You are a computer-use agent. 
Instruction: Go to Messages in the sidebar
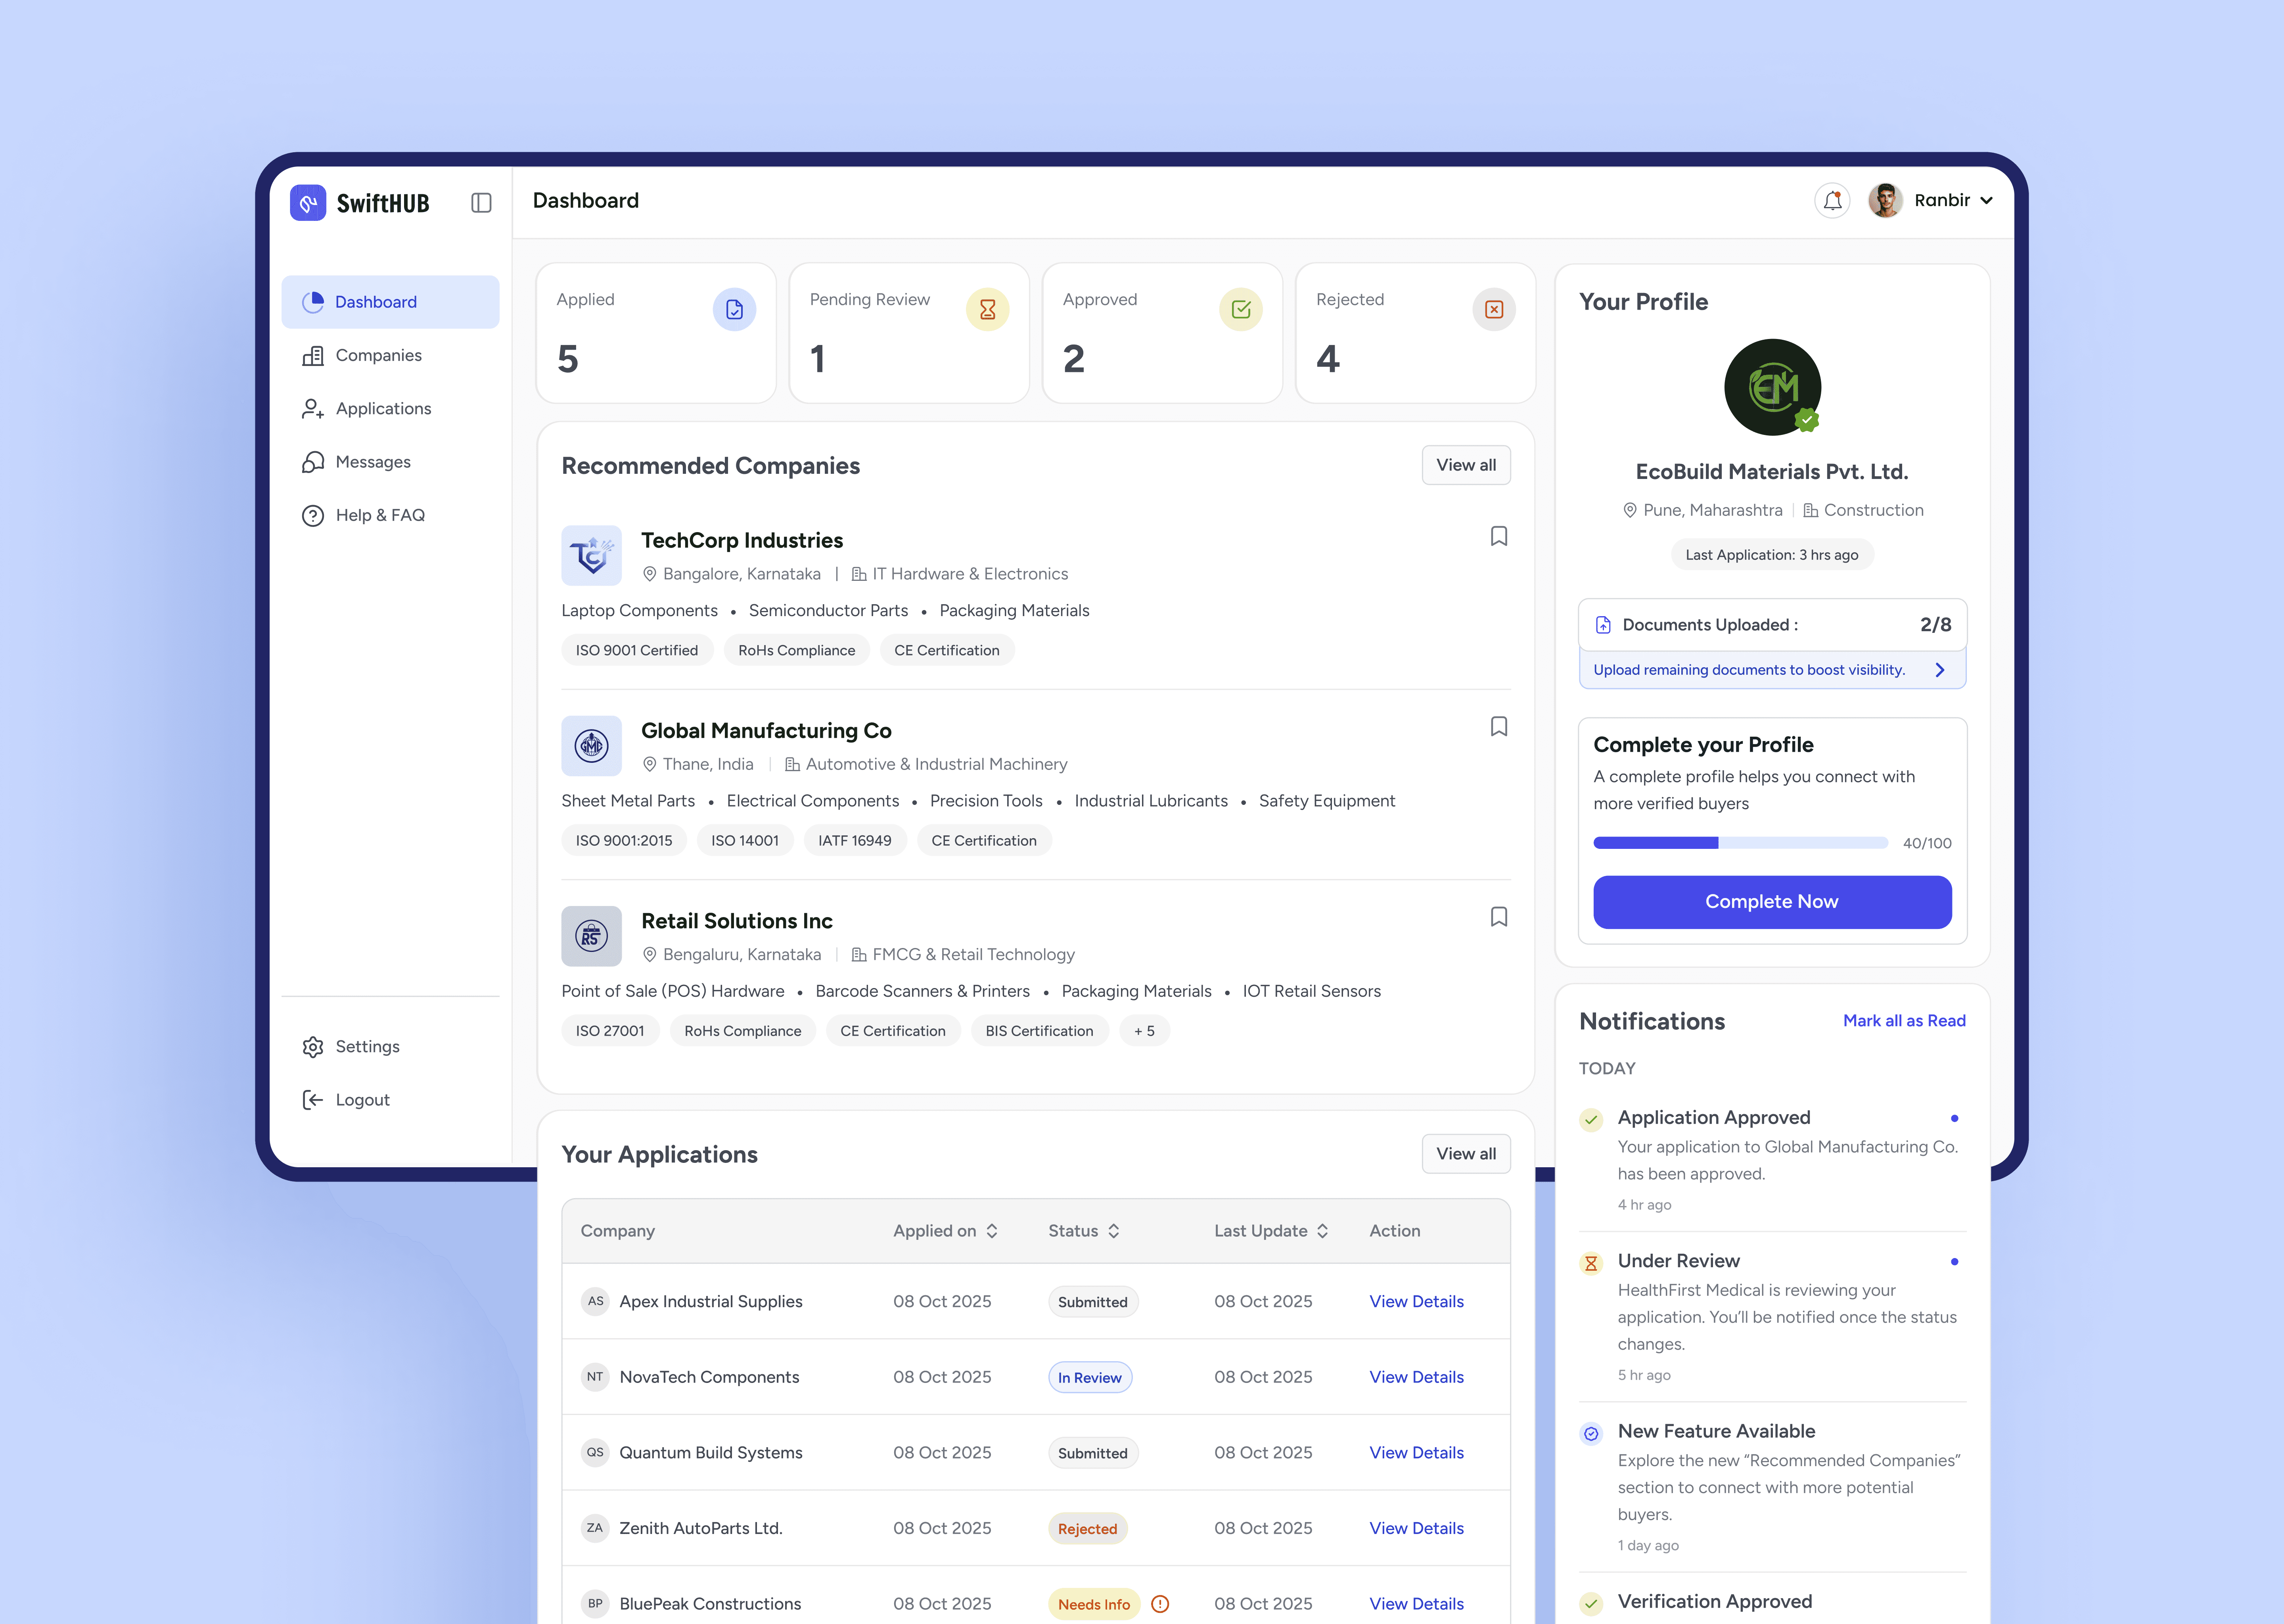[x=373, y=462]
